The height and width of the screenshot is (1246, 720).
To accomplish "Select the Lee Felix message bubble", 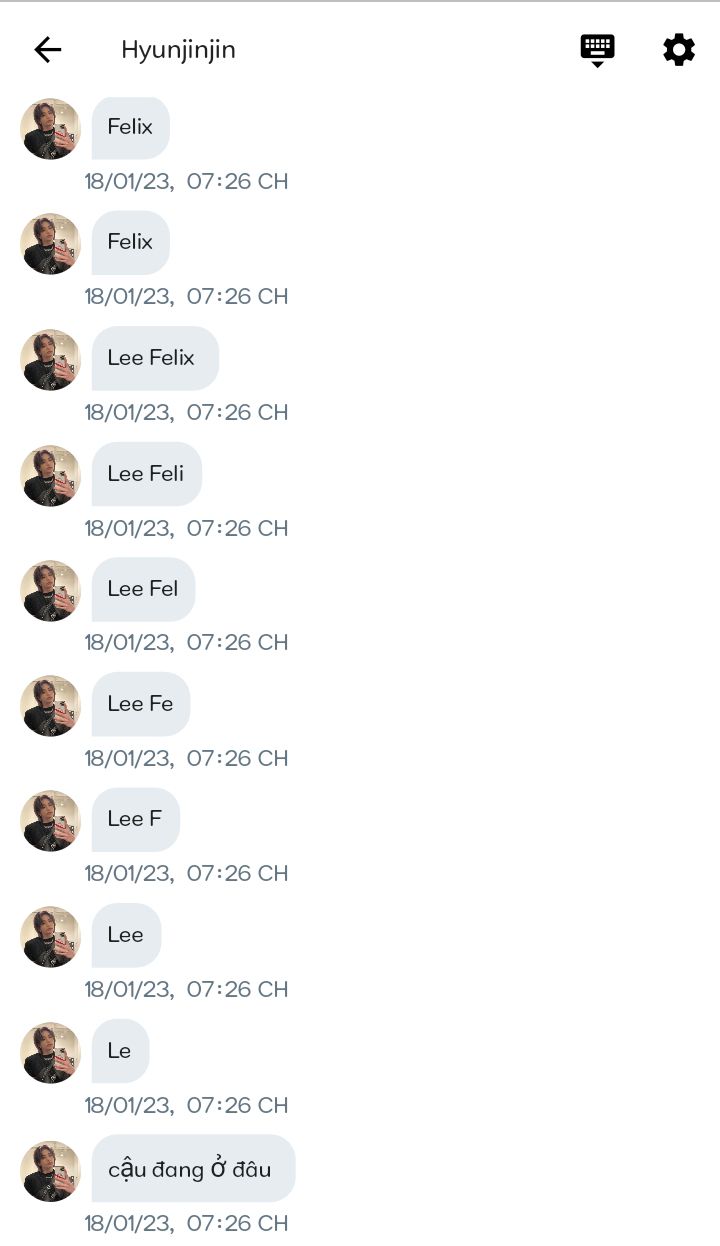I will (x=155, y=358).
